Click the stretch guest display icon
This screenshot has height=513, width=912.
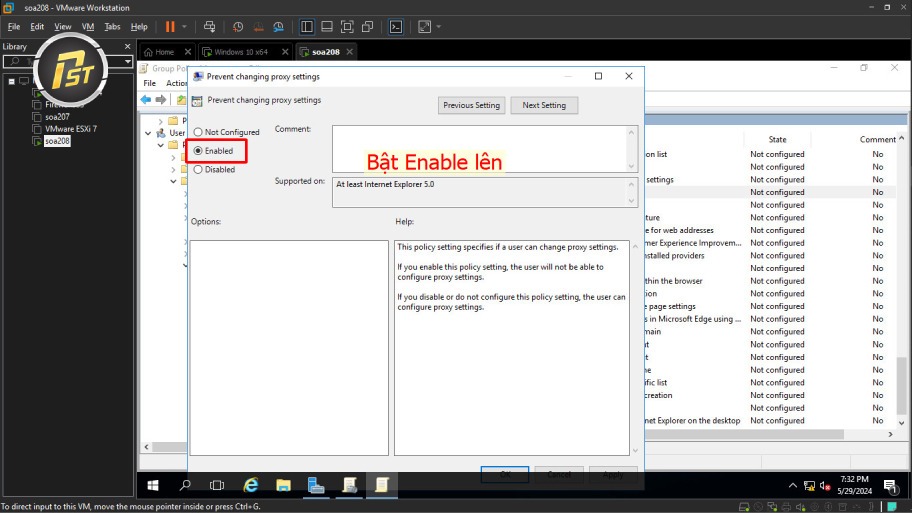[x=425, y=27]
